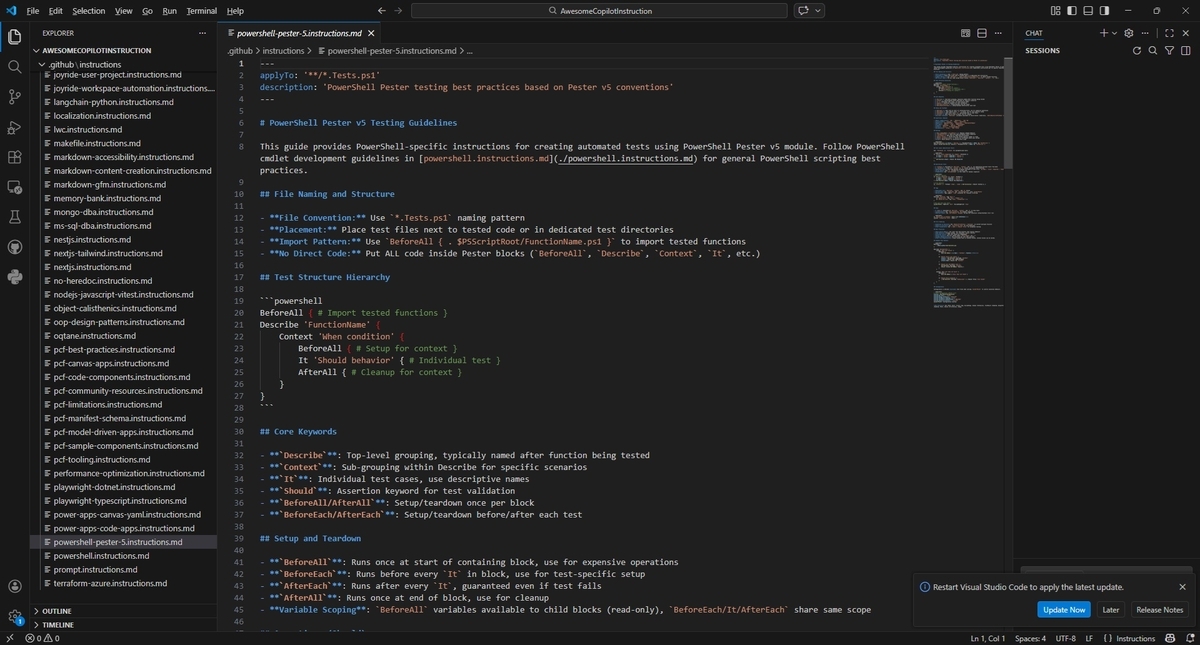The height and width of the screenshot is (645, 1200).
Task: Open the Run and Debug view
Action: pos(14,127)
